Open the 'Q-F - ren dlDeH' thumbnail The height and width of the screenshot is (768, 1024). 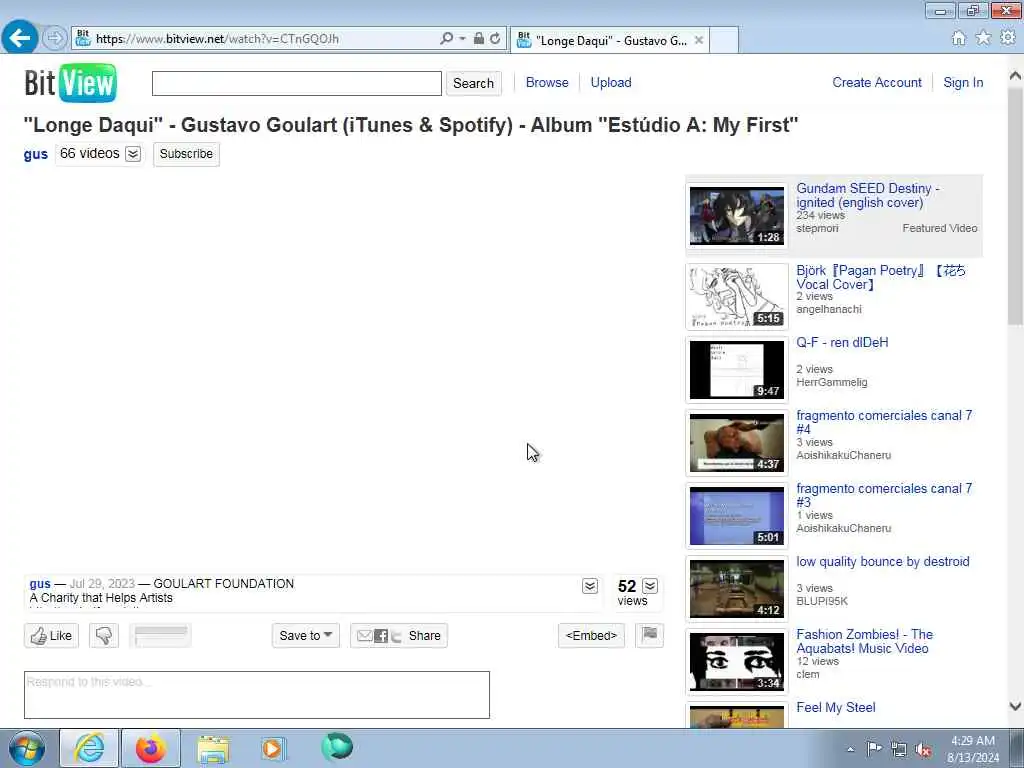pyautogui.click(x=737, y=370)
